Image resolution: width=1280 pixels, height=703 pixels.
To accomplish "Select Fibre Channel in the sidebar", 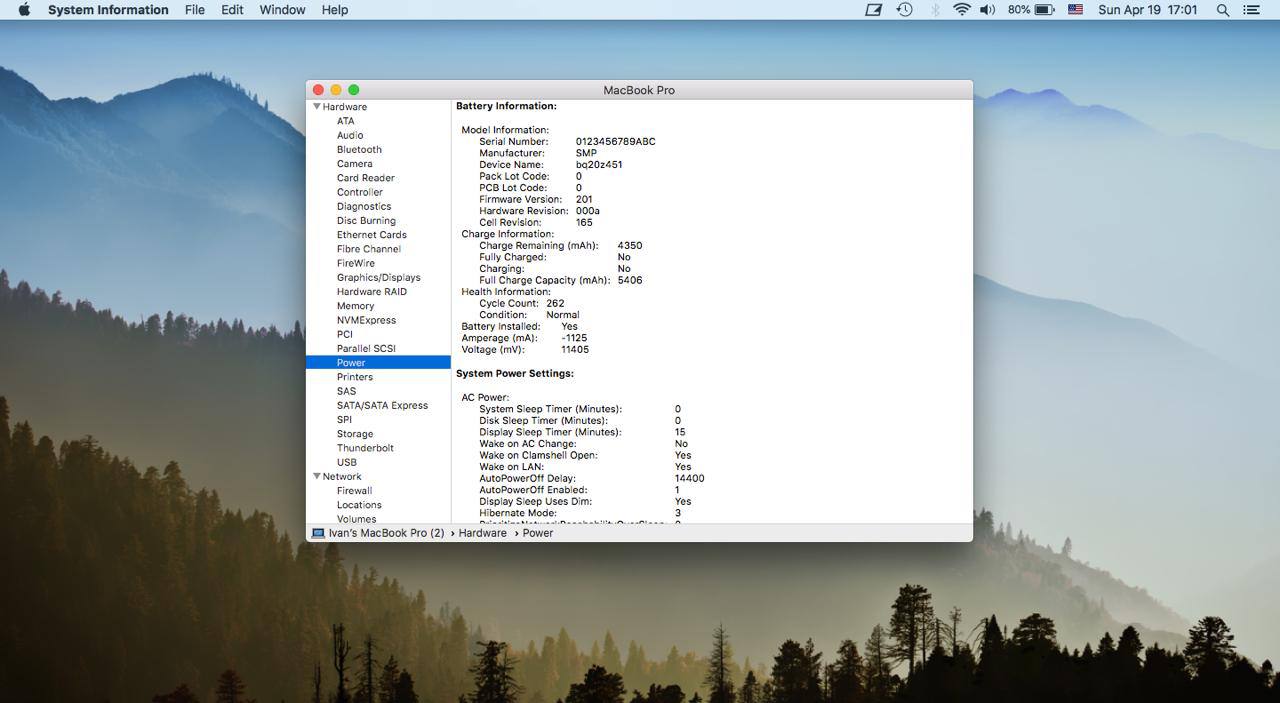I will click(369, 249).
